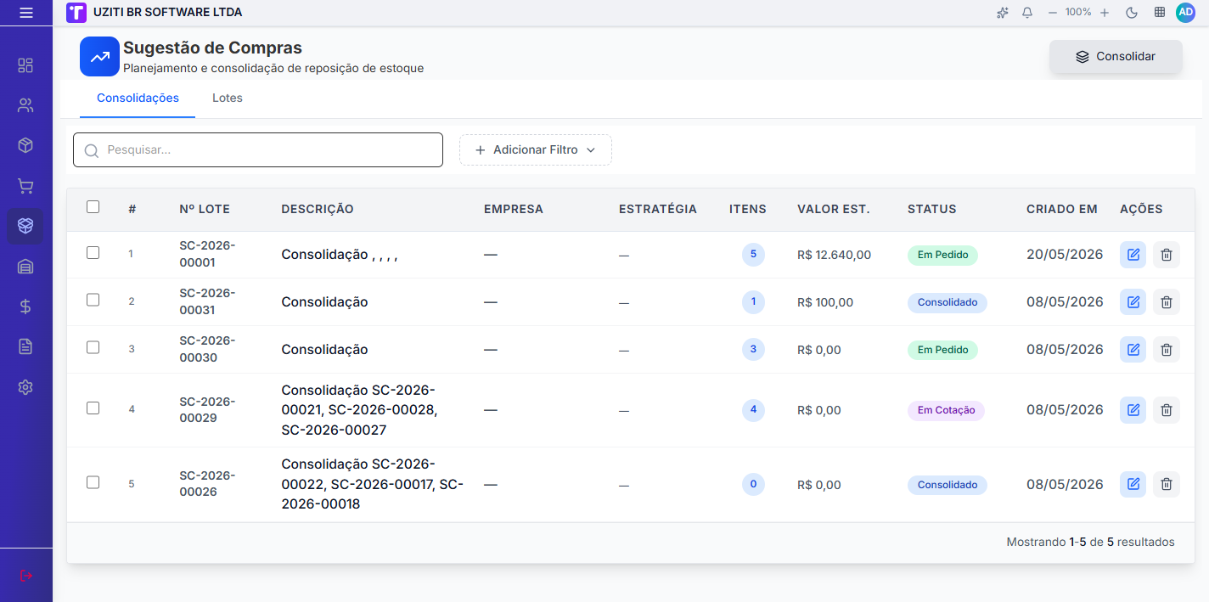Click the items count badge 5
Image resolution: width=1209 pixels, height=602 pixels.
tap(753, 254)
